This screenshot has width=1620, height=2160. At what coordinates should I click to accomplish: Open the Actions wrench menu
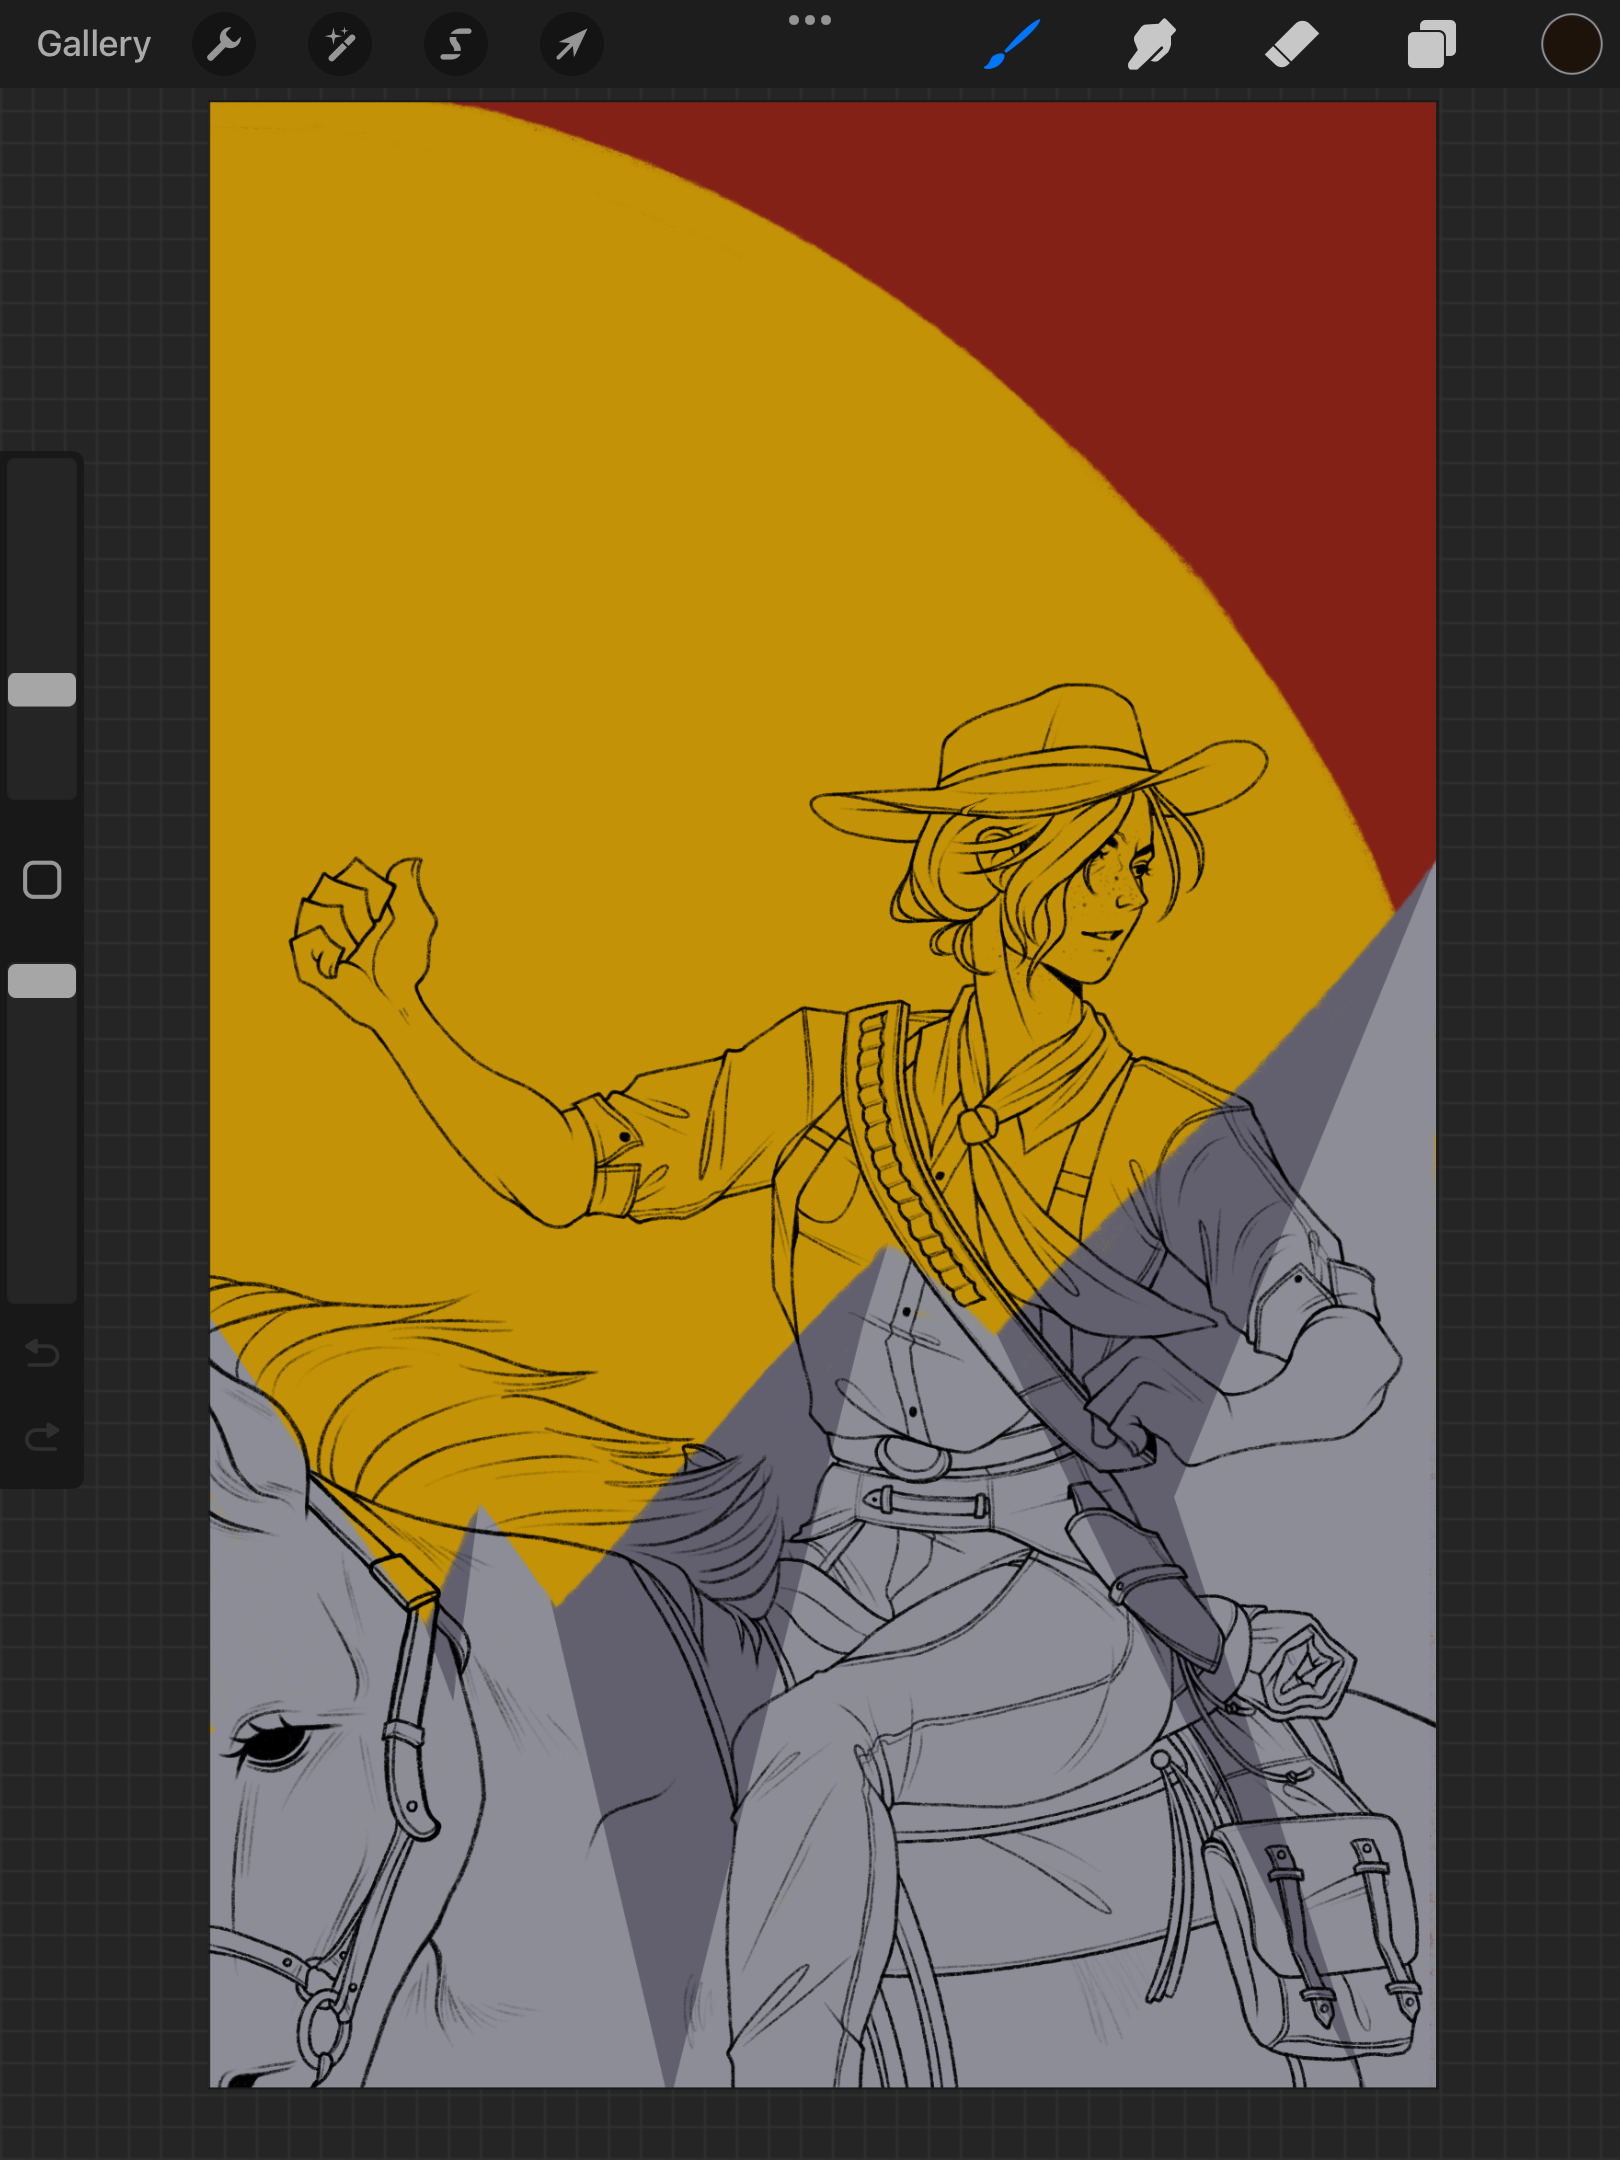coord(224,44)
